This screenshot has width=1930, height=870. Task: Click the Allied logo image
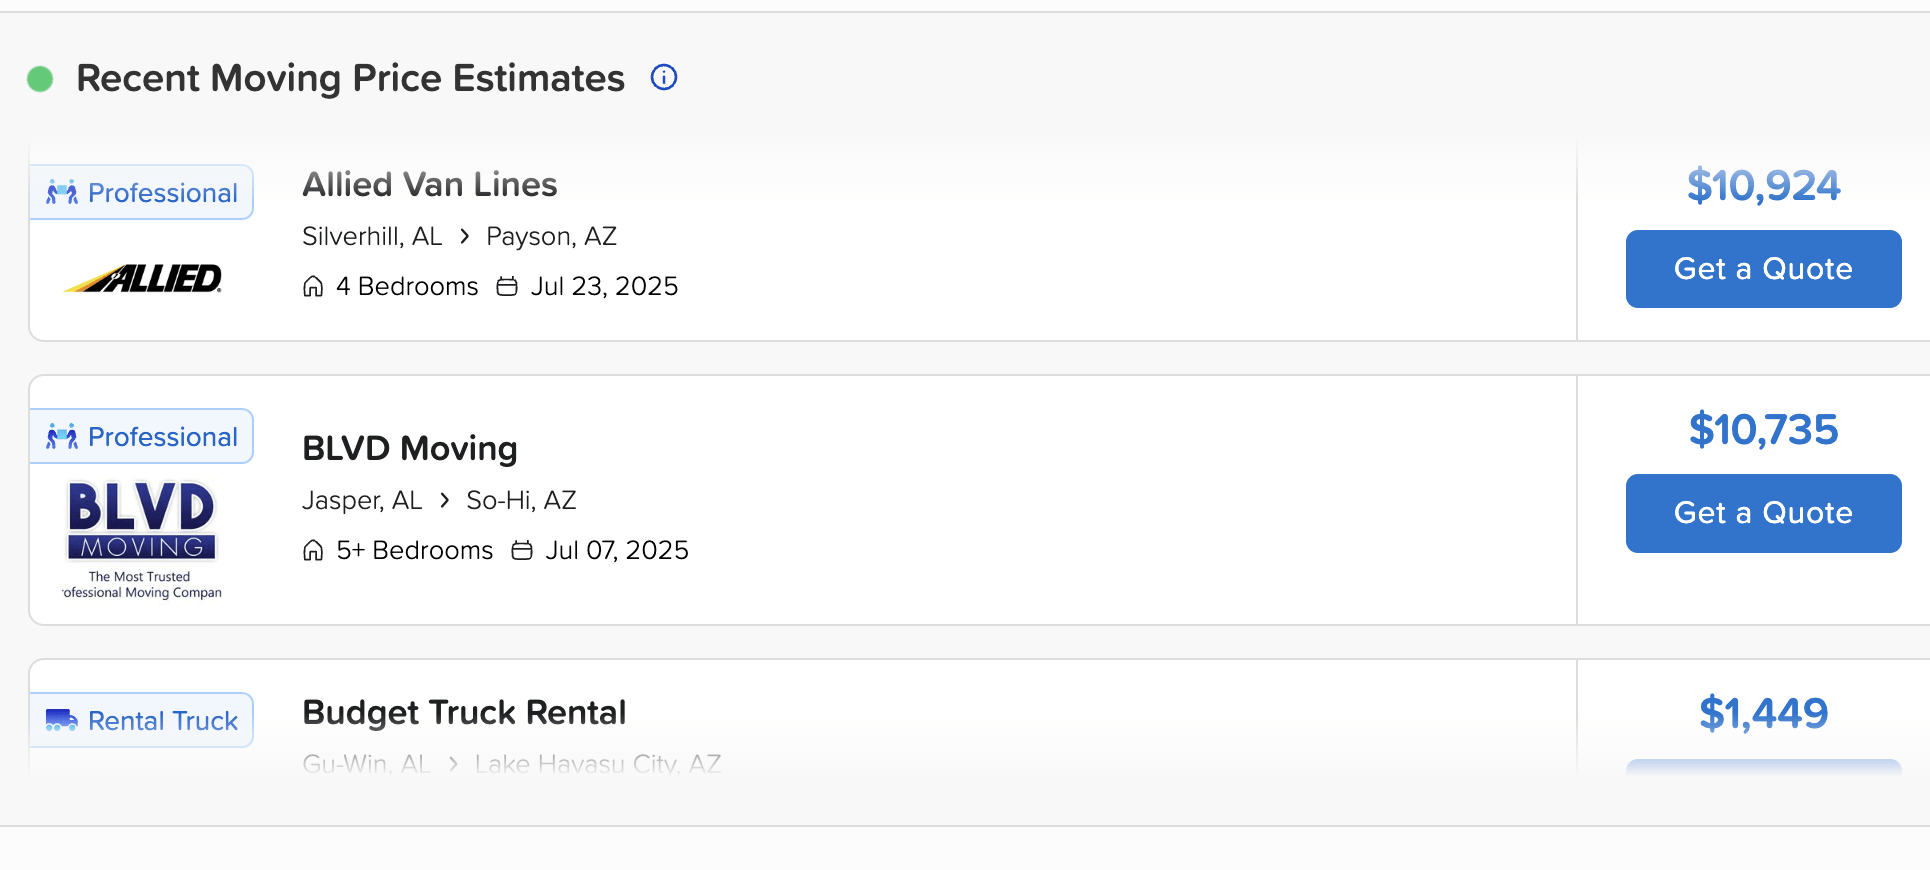tap(143, 278)
